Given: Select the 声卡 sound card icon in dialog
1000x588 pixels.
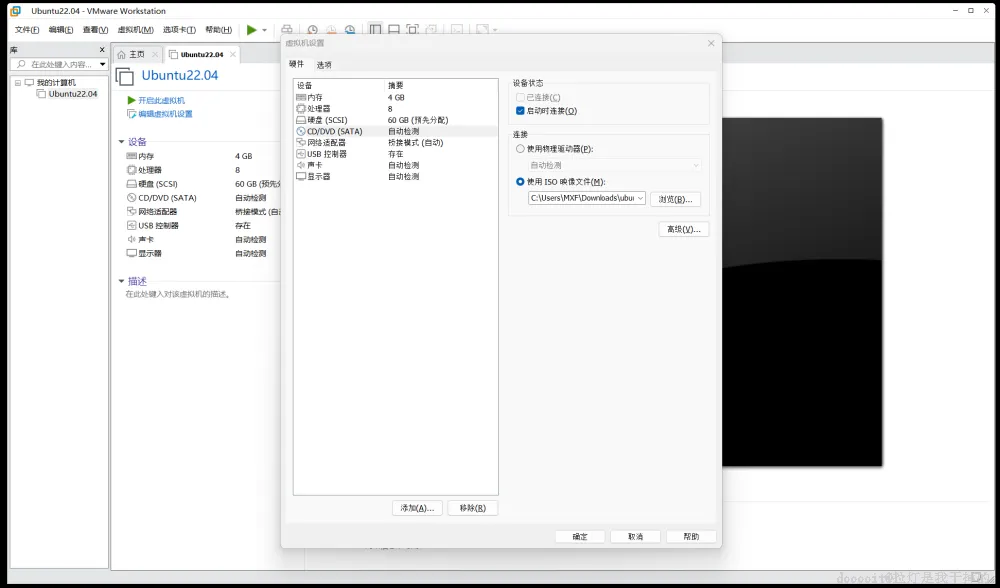Looking at the screenshot, I should tap(301, 165).
